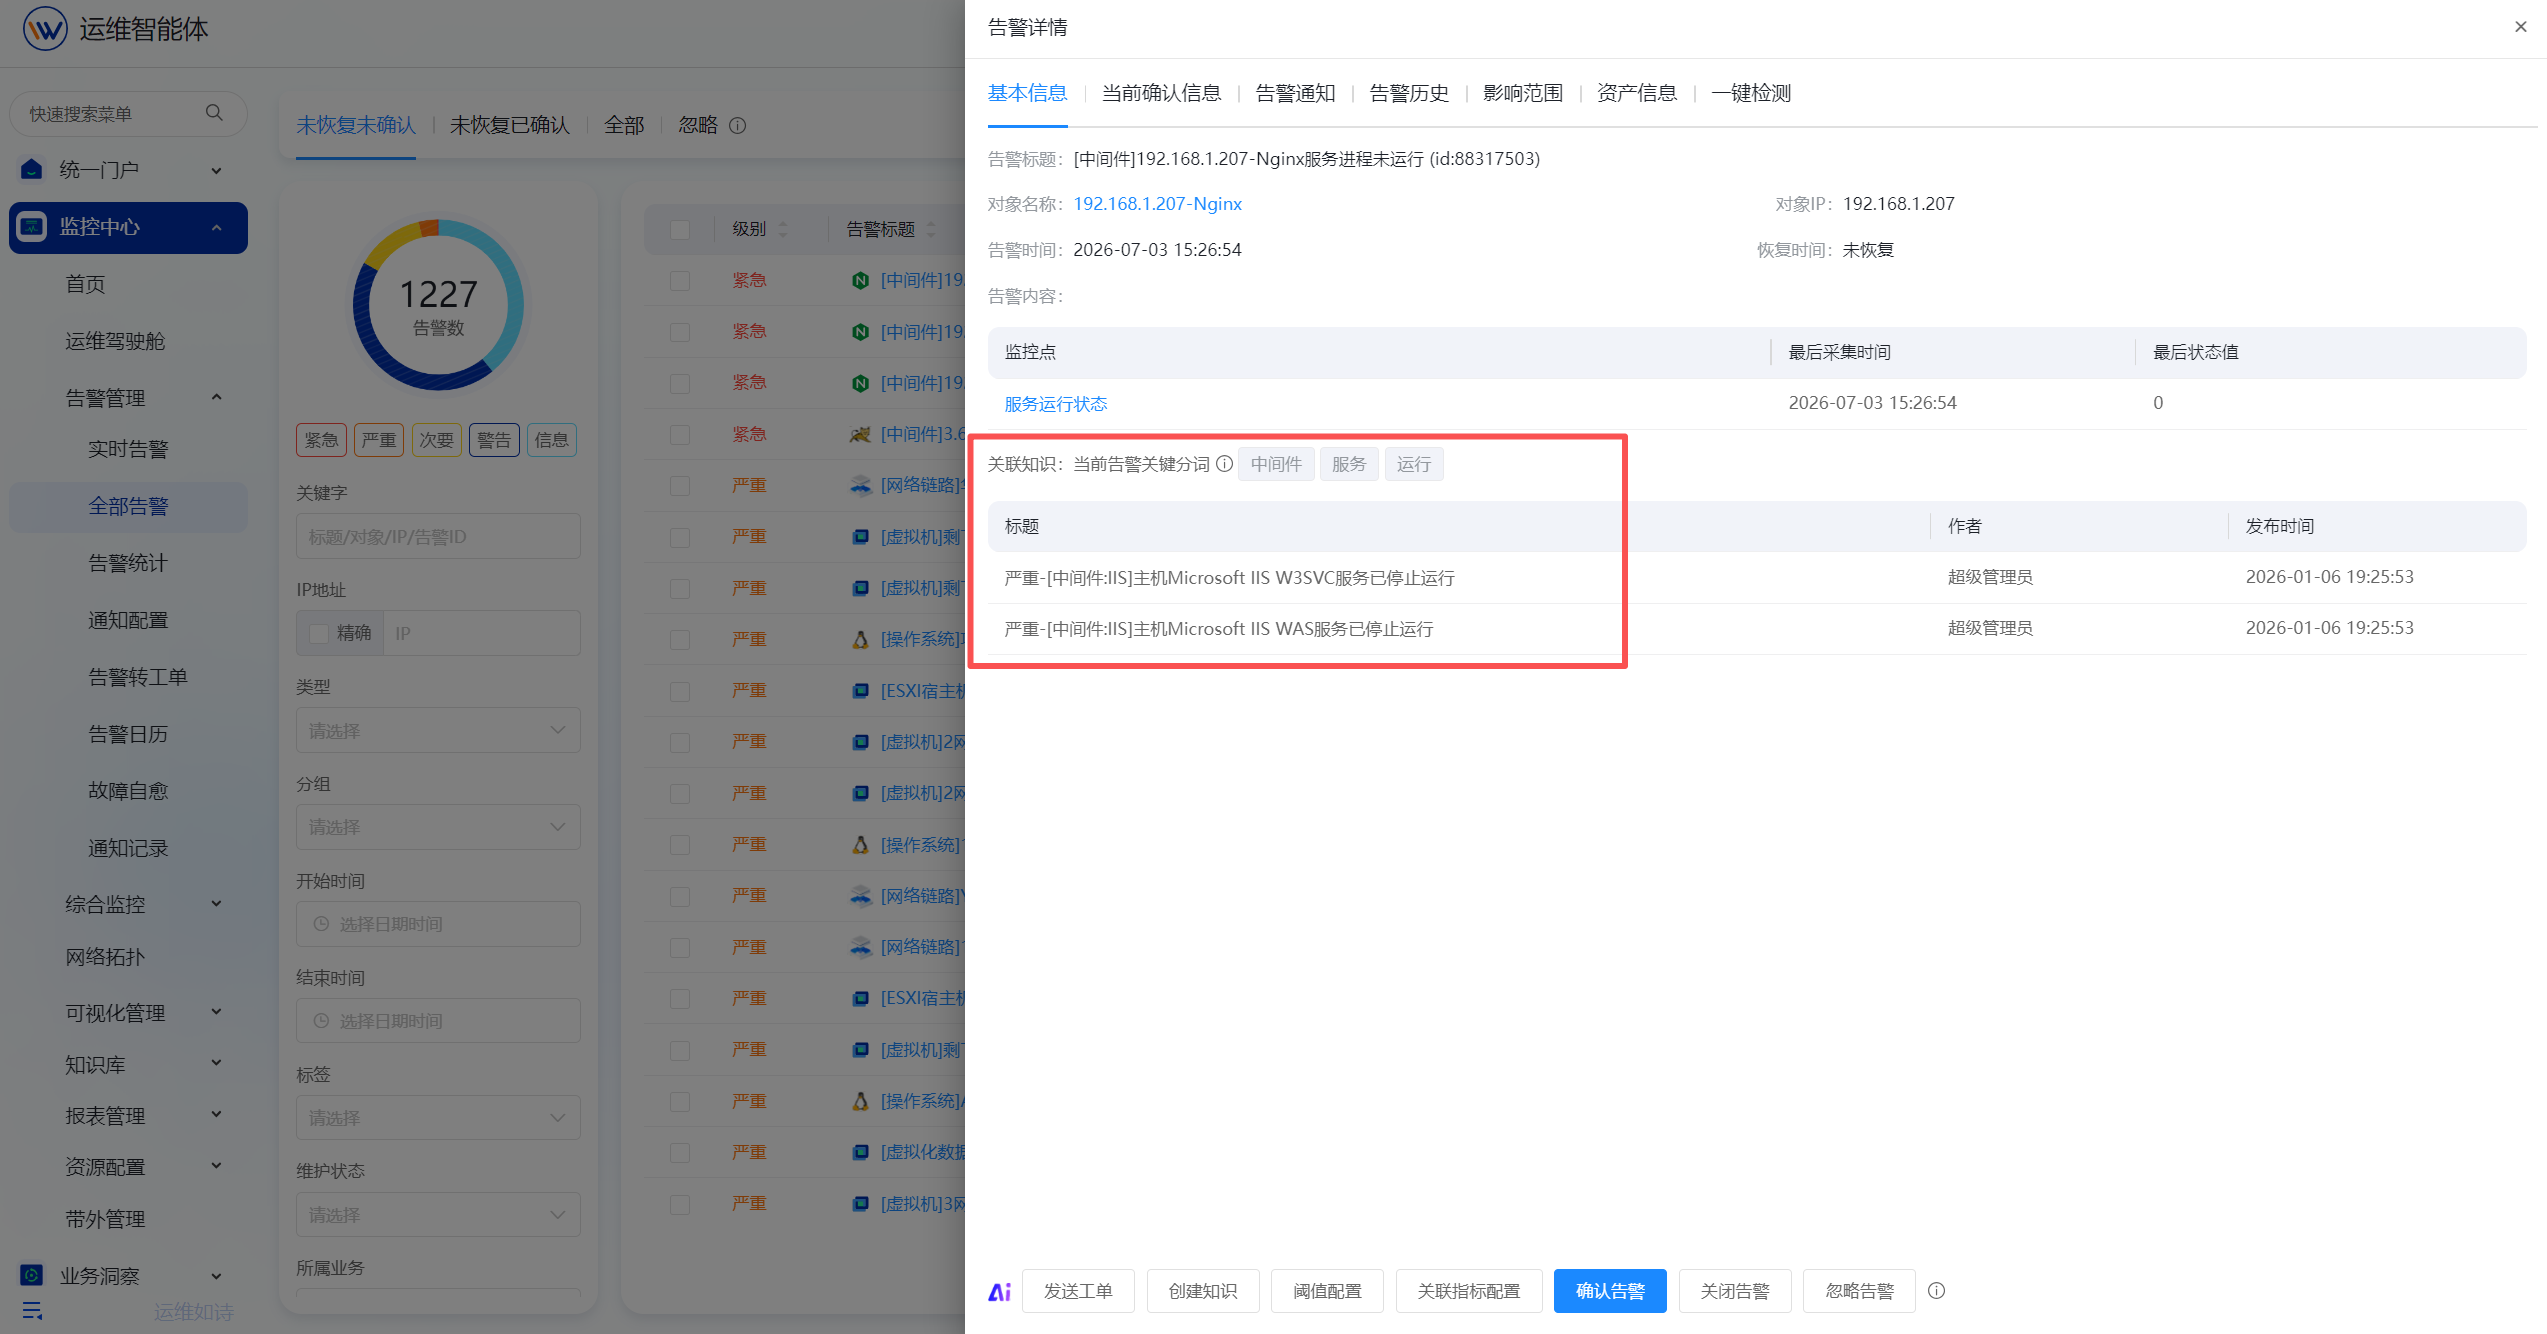
Task: Switch to 影响范围 tab
Action: (x=1523, y=93)
